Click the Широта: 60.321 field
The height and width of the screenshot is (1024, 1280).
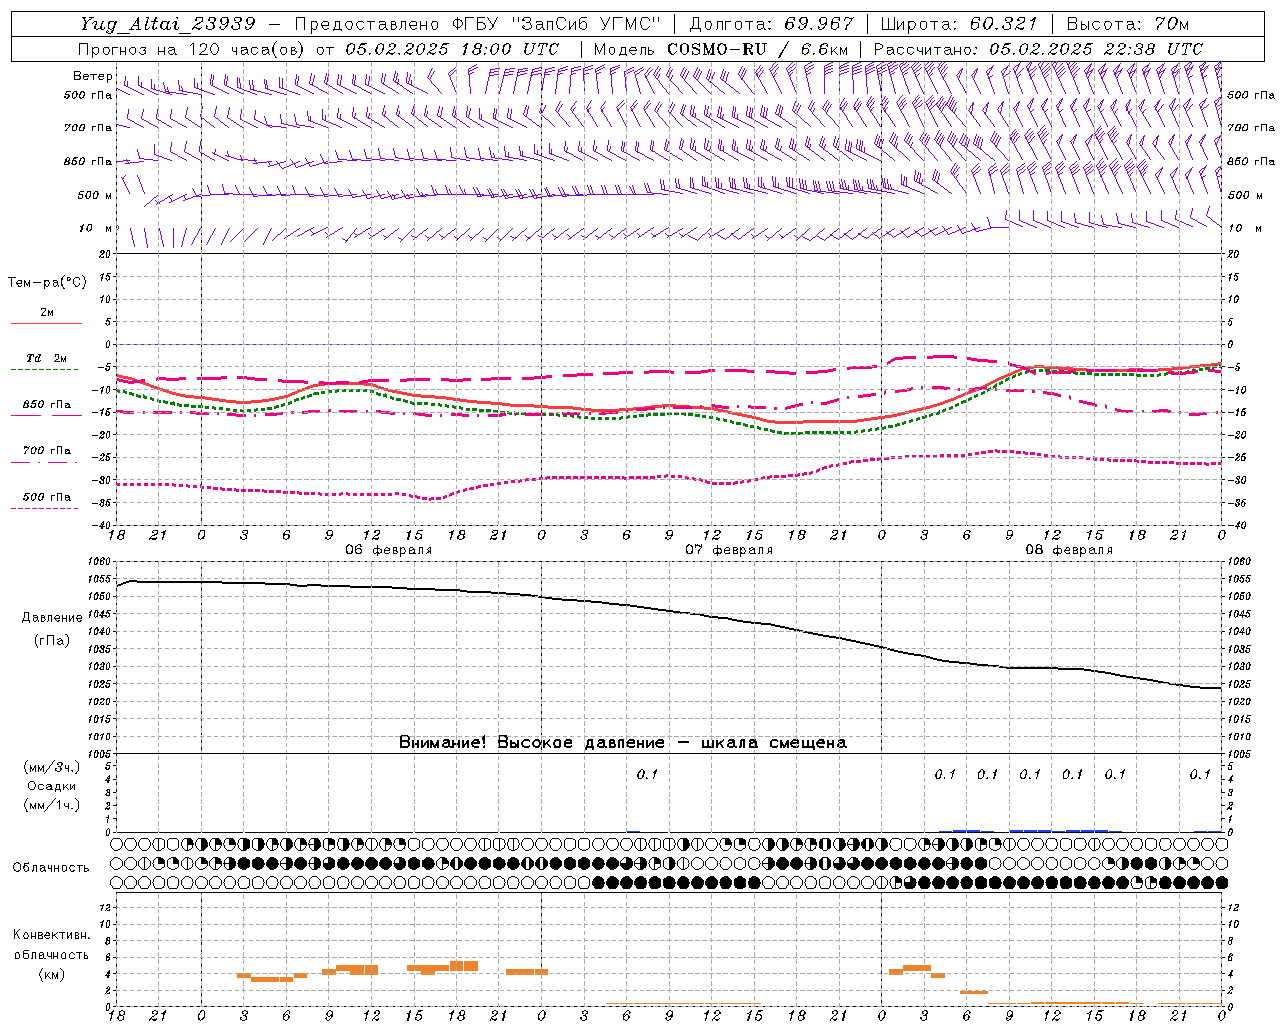coord(960,24)
